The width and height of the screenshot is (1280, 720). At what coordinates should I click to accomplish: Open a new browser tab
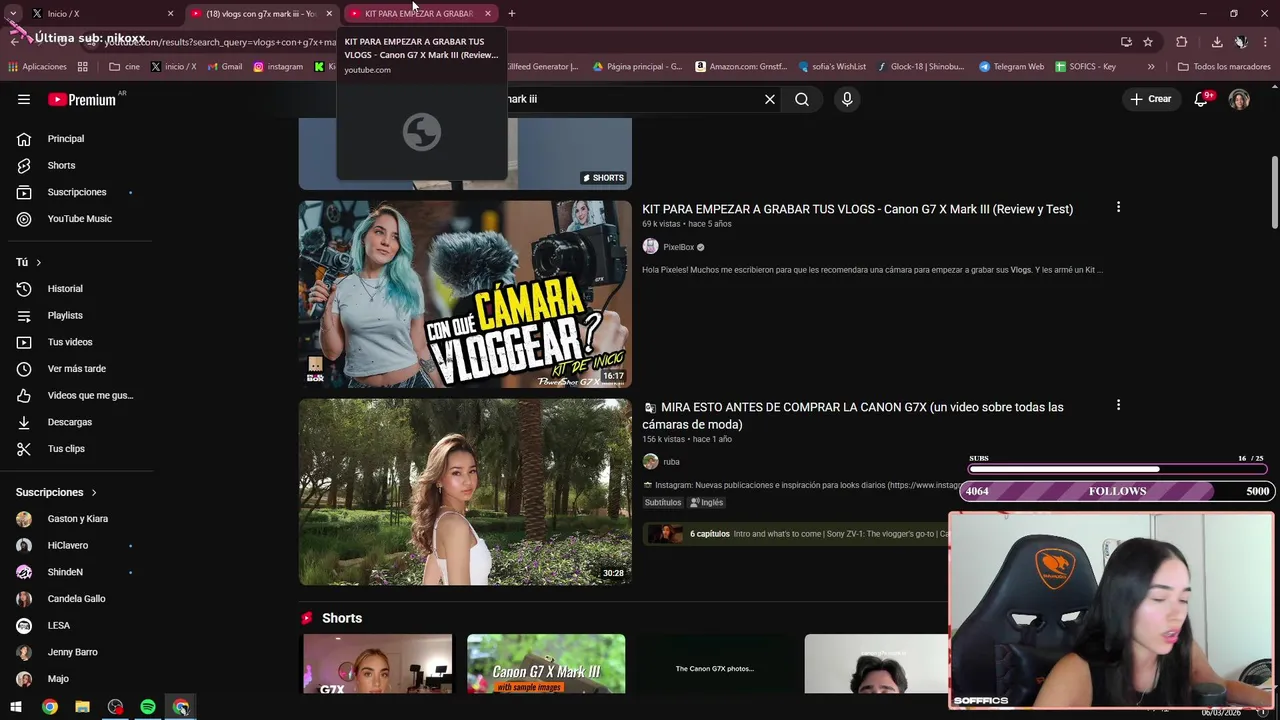[x=511, y=13]
